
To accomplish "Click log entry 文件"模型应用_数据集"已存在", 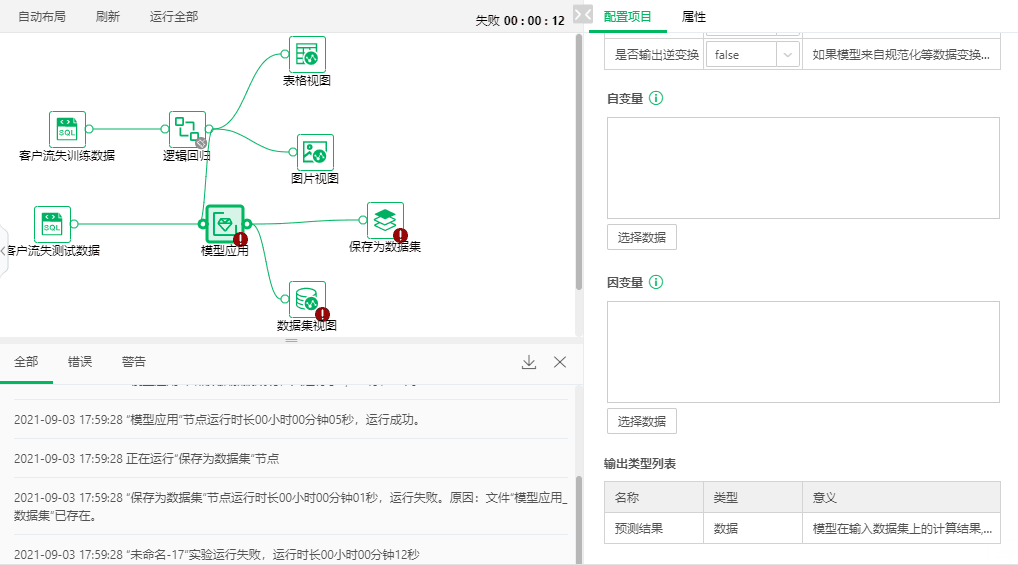I will [x=291, y=507].
